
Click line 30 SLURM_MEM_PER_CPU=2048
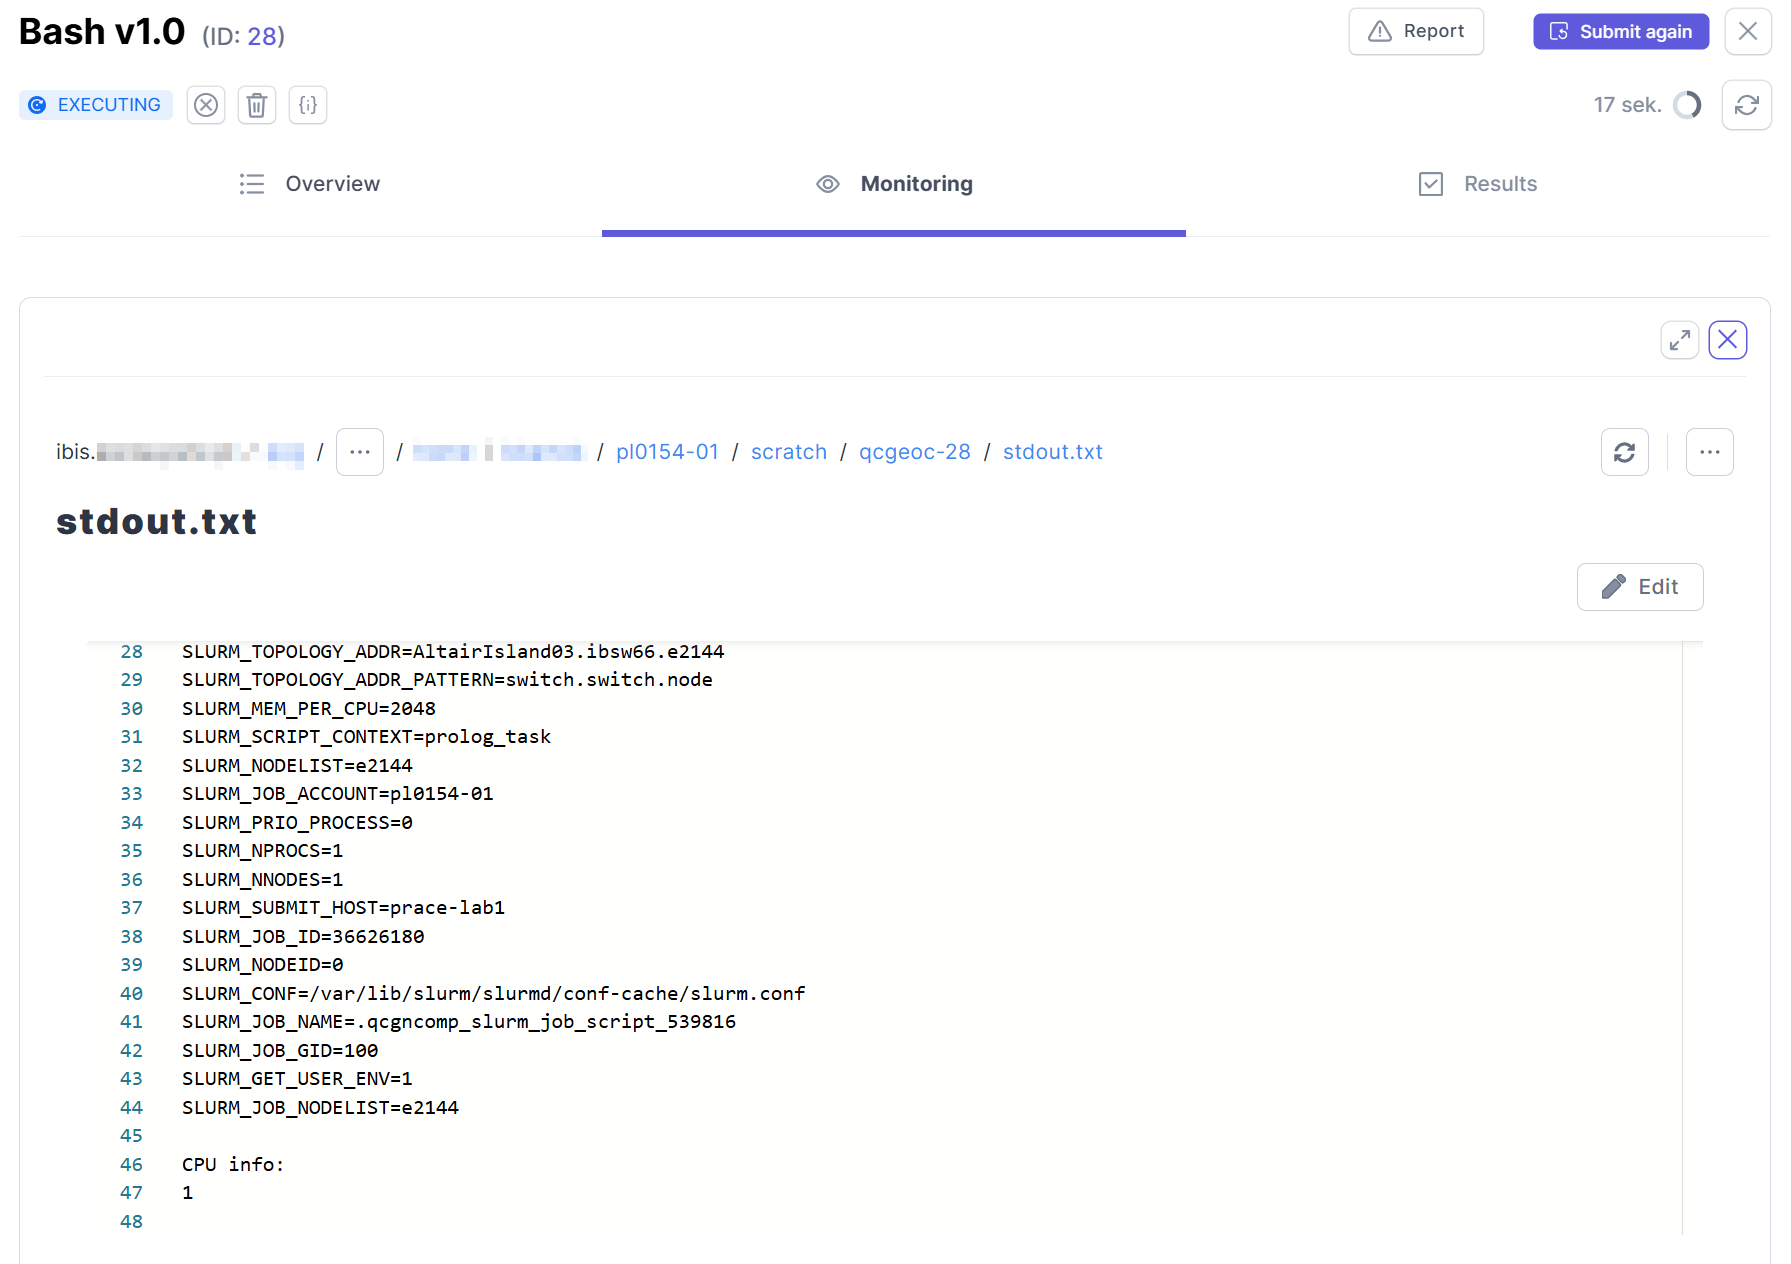click(x=309, y=709)
